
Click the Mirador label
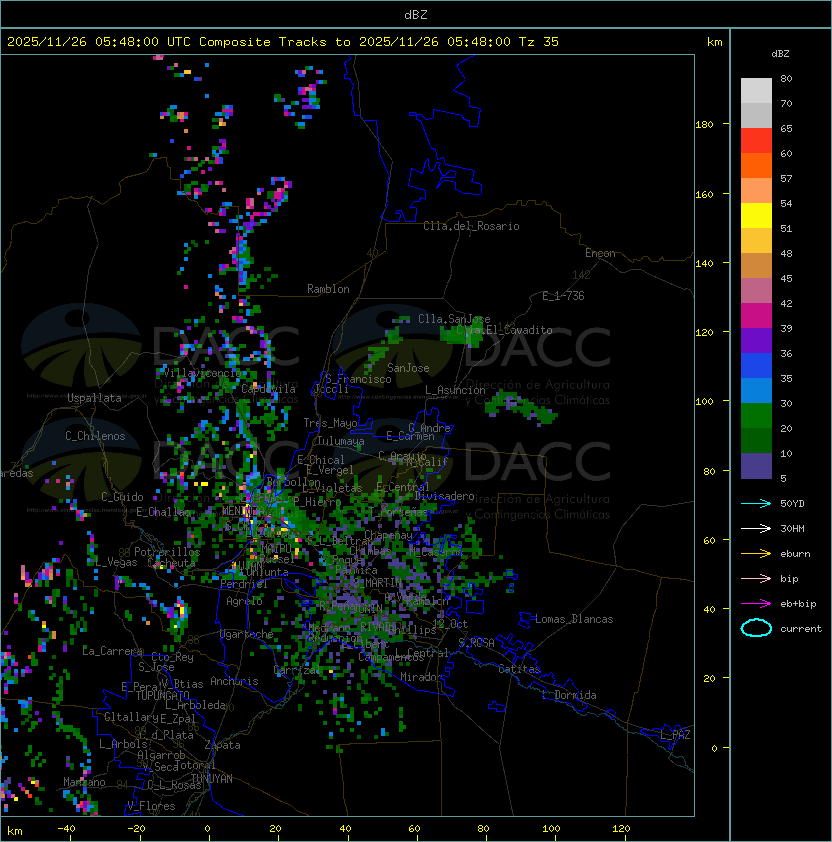pos(422,677)
